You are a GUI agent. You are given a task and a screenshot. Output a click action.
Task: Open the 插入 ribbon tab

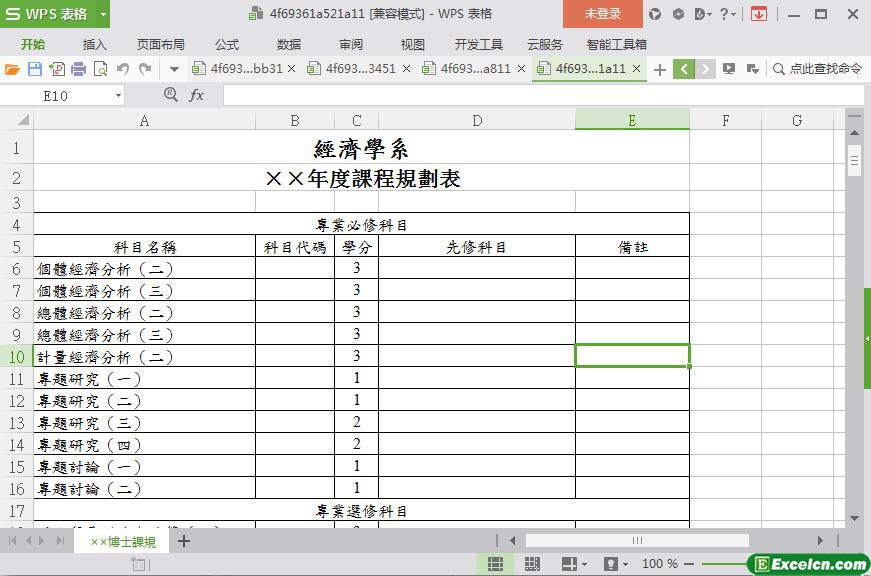point(94,44)
